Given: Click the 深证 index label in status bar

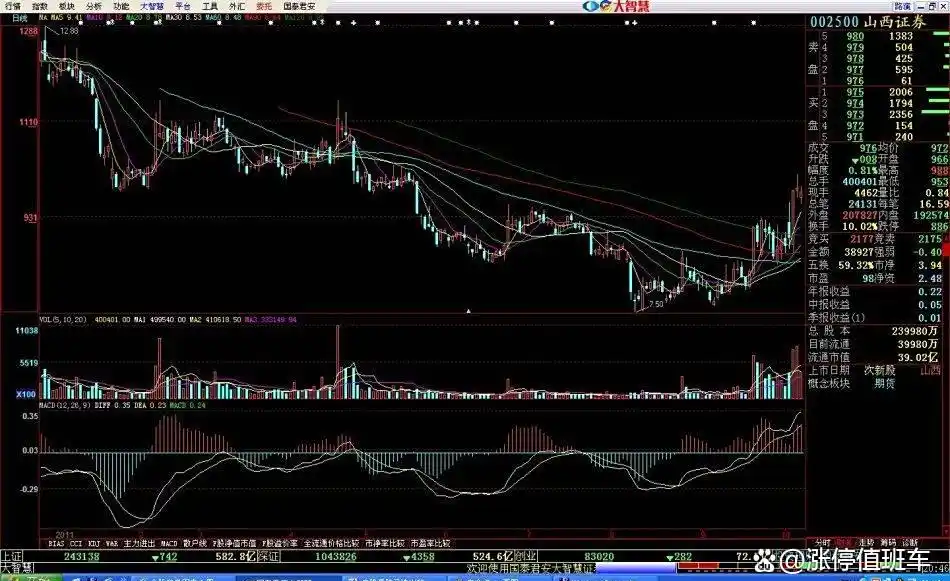Looking at the screenshot, I should point(269,556).
